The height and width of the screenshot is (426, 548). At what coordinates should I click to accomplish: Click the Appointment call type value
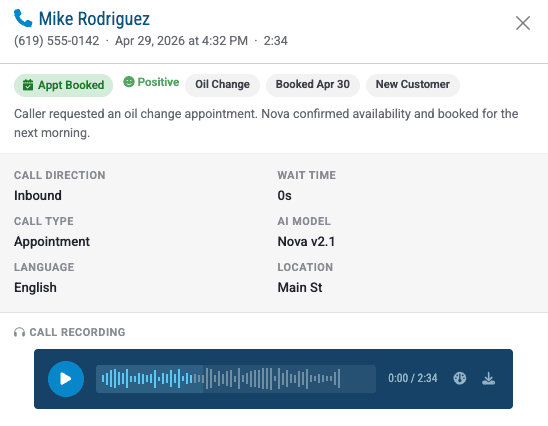[x=52, y=241]
